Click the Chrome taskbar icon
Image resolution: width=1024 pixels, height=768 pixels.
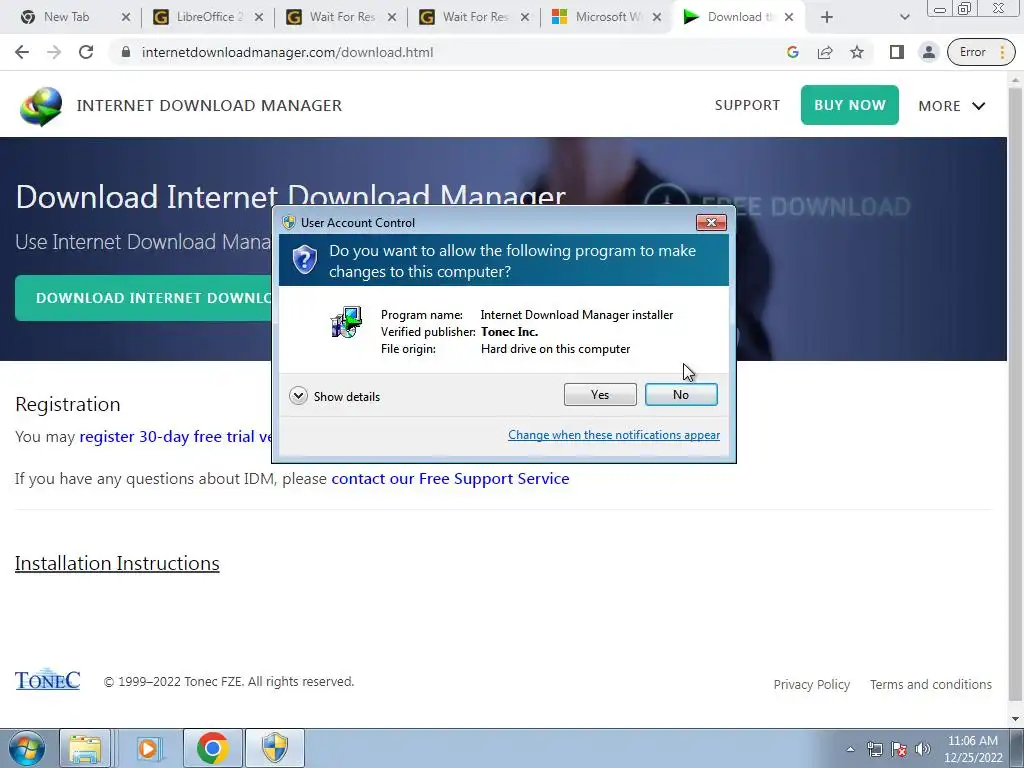click(x=212, y=748)
